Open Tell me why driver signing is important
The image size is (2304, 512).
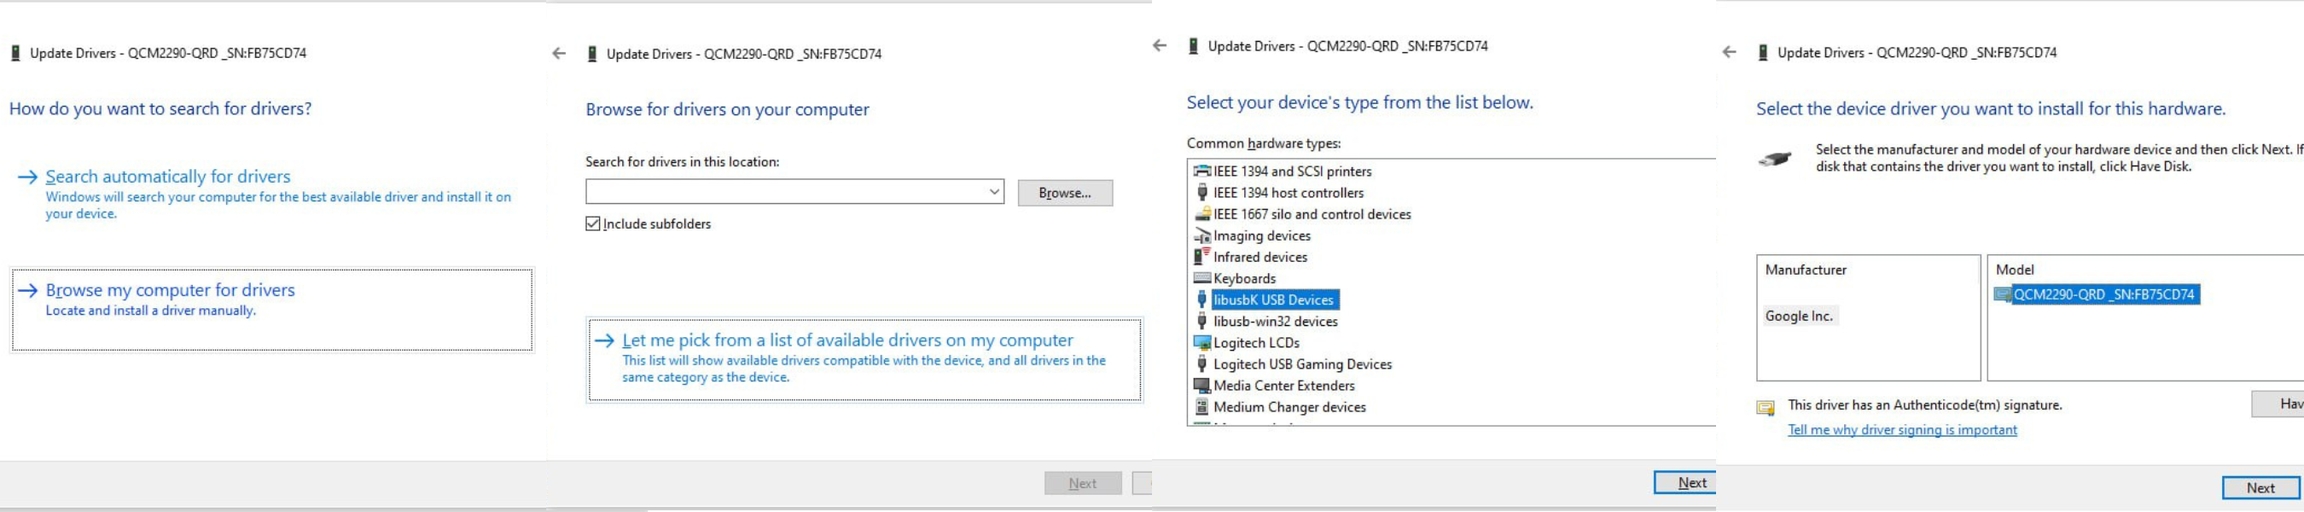tap(1901, 430)
